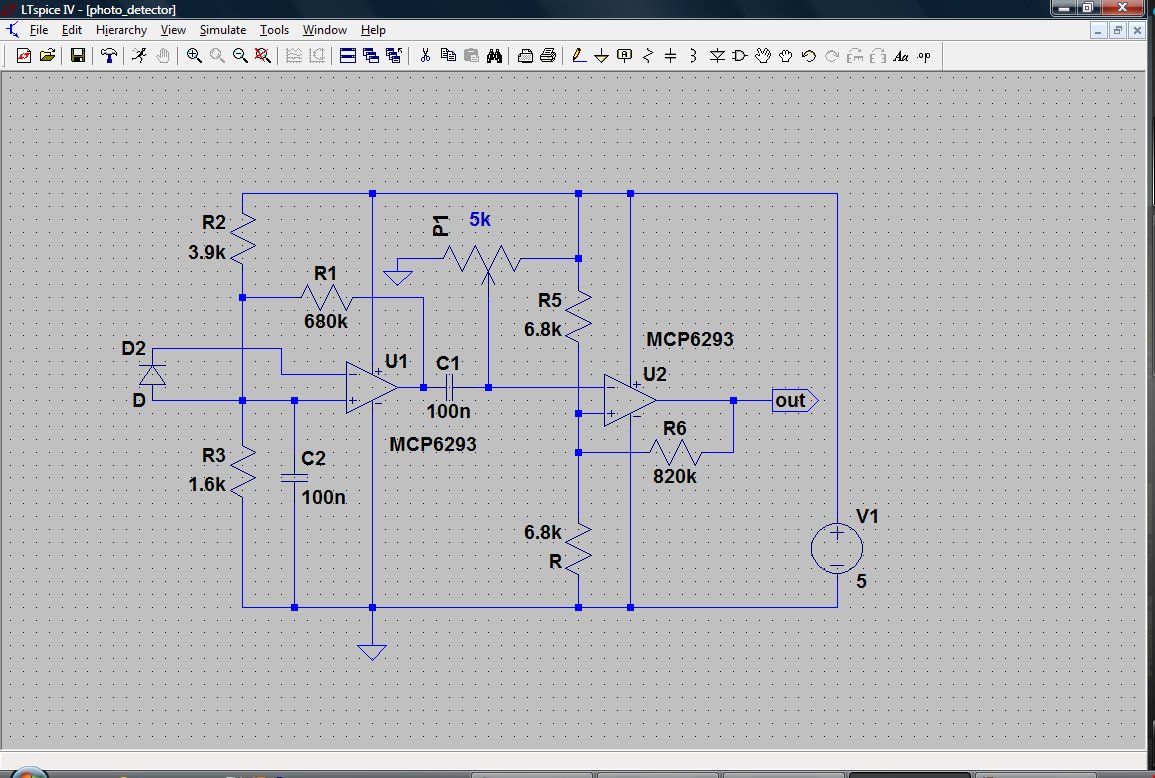Select the Cut scissors tool

[x=425, y=55]
